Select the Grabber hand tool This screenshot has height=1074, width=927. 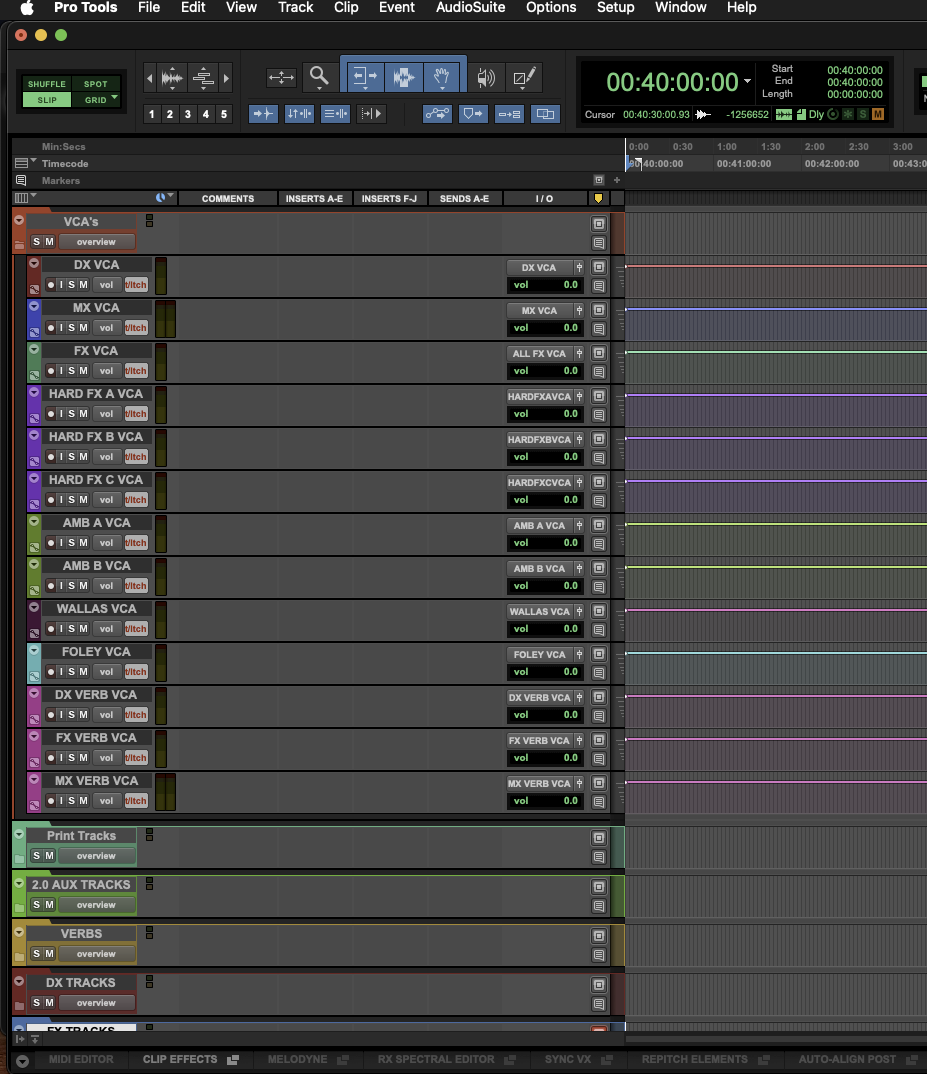(x=441, y=76)
